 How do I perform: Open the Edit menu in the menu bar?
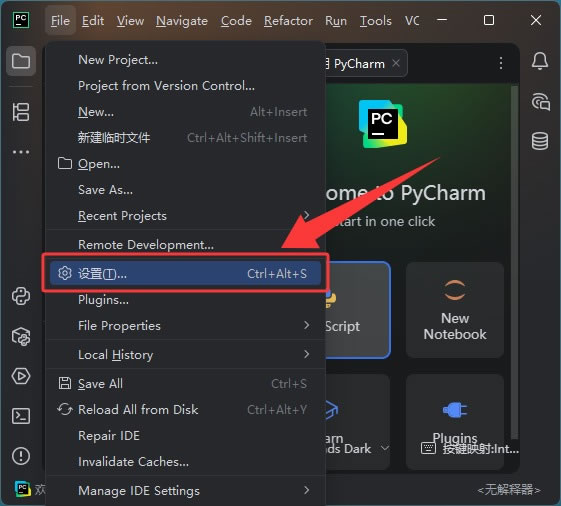coord(93,21)
